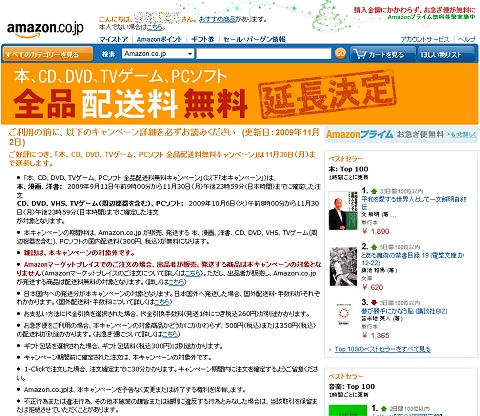480x416 pixels.
Task: Click こちら link about お急ぎ便
Action: pyautogui.click(x=170, y=334)
